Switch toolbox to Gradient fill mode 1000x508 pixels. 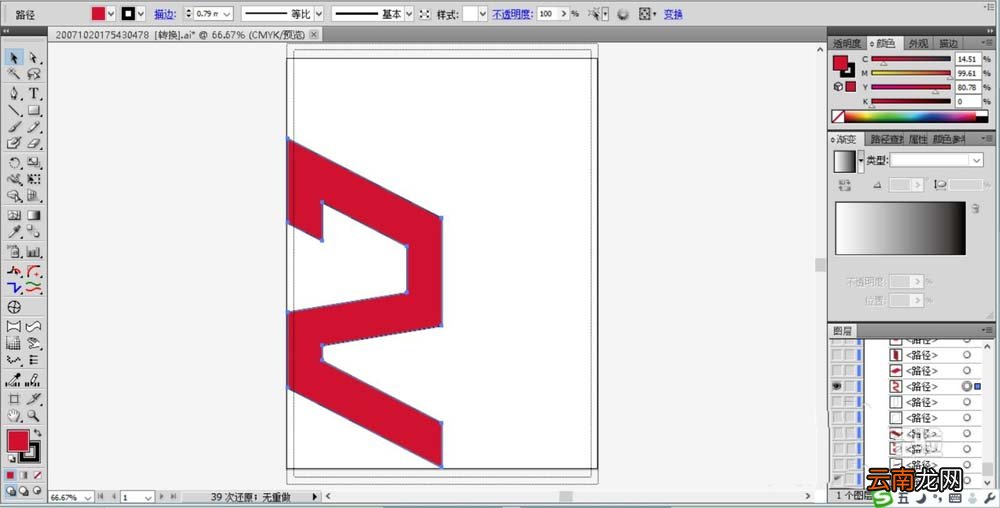24,475
